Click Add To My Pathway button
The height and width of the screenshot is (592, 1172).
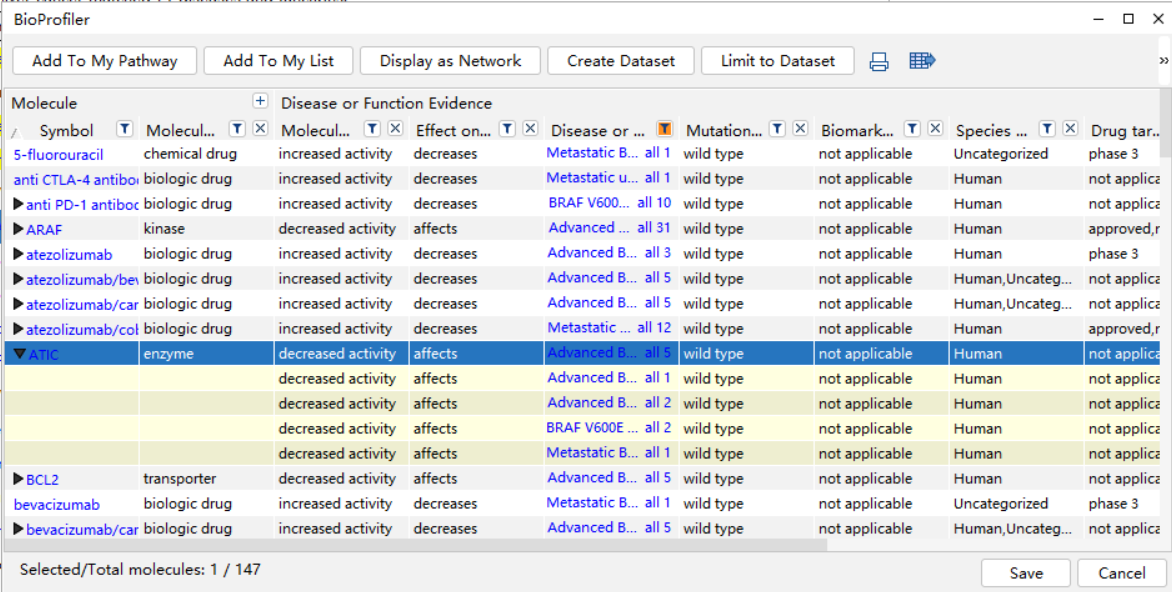coord(104,61)
